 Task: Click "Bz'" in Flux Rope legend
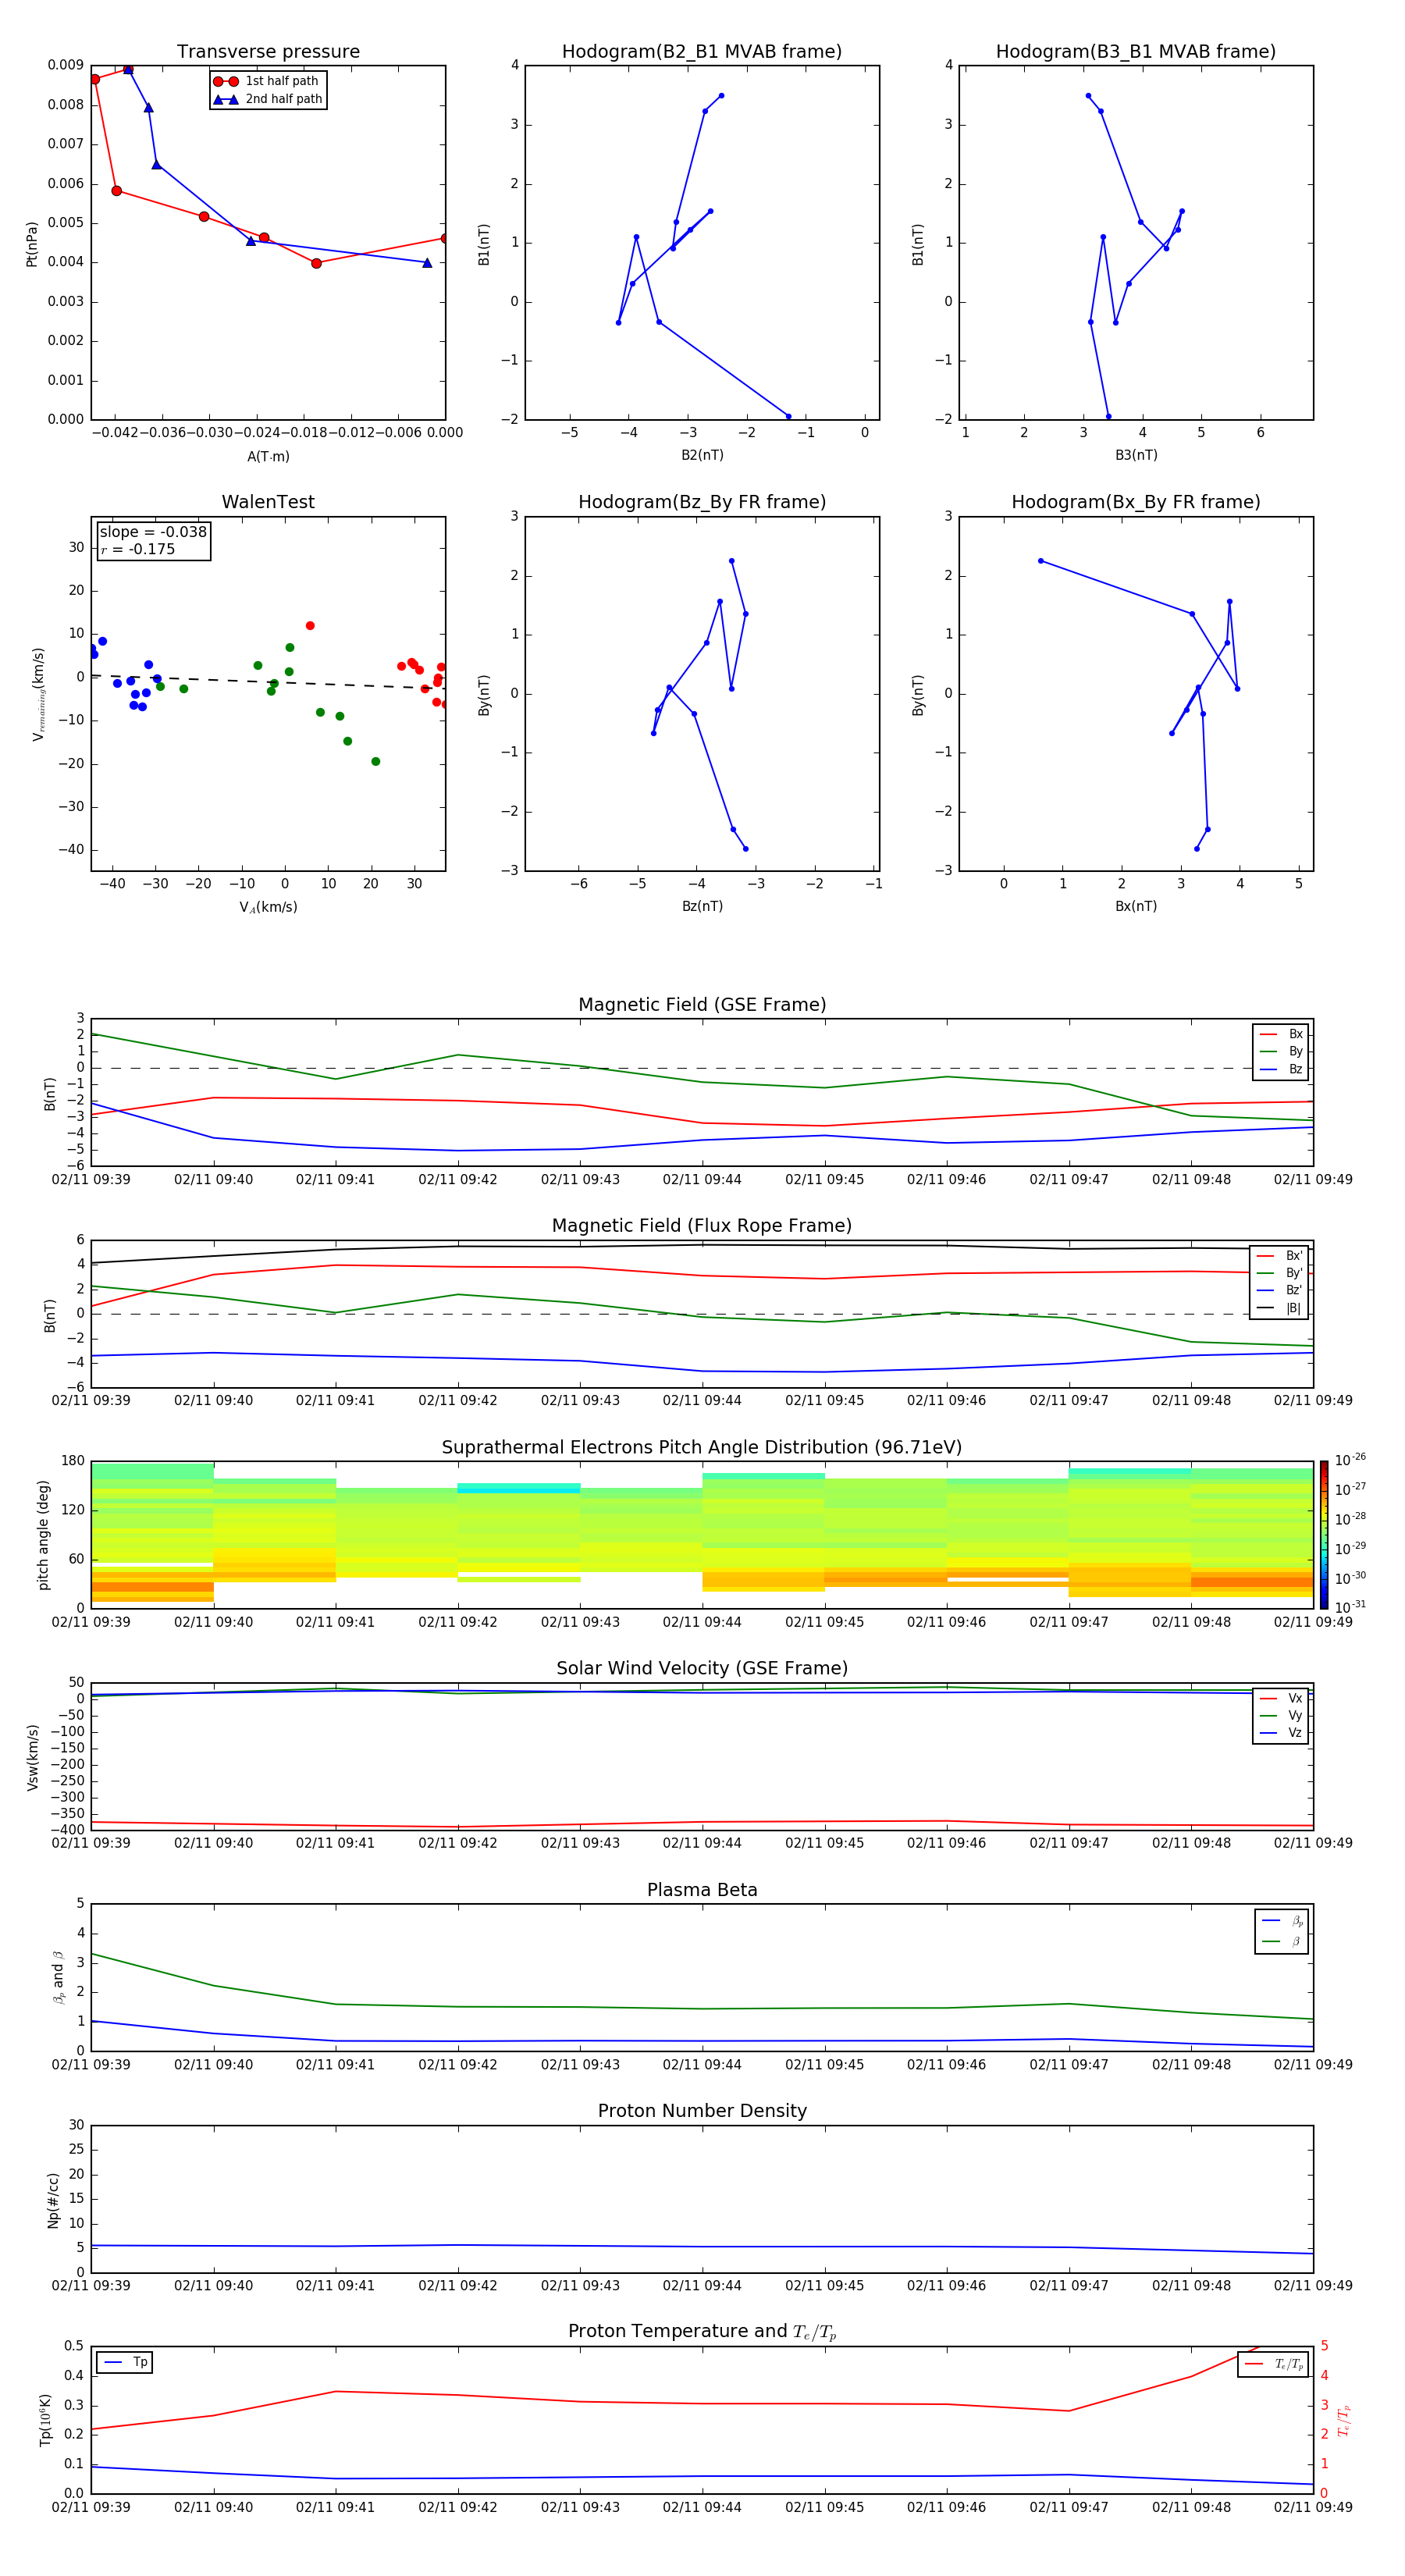coord(1280,1291)
